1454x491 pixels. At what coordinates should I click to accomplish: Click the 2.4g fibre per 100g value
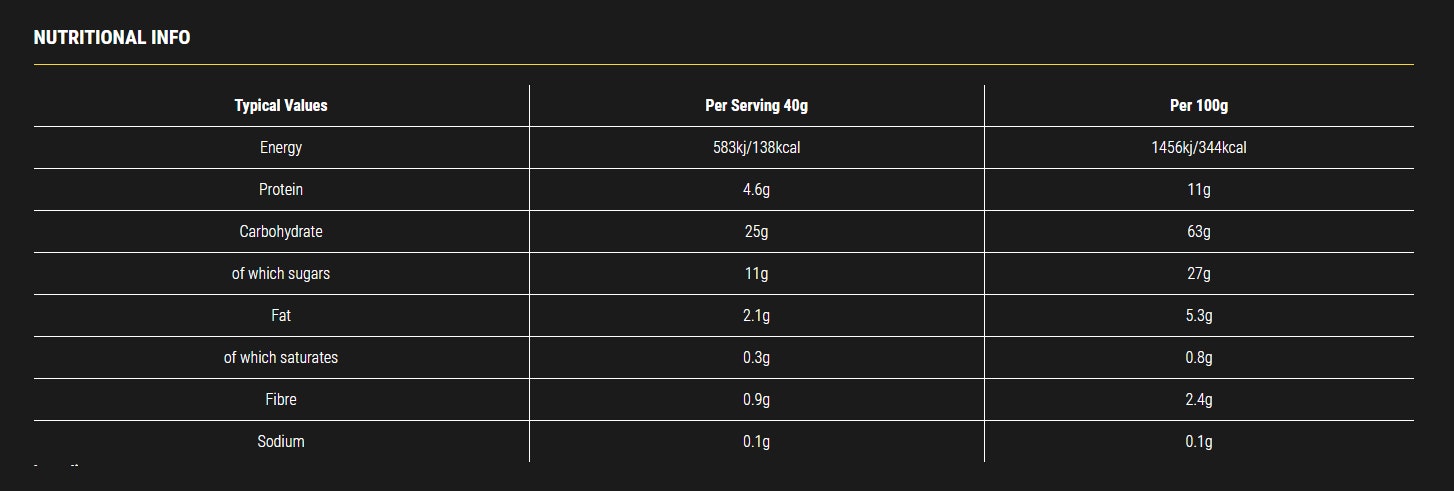pyautogui.click(x=1199, y=399)
